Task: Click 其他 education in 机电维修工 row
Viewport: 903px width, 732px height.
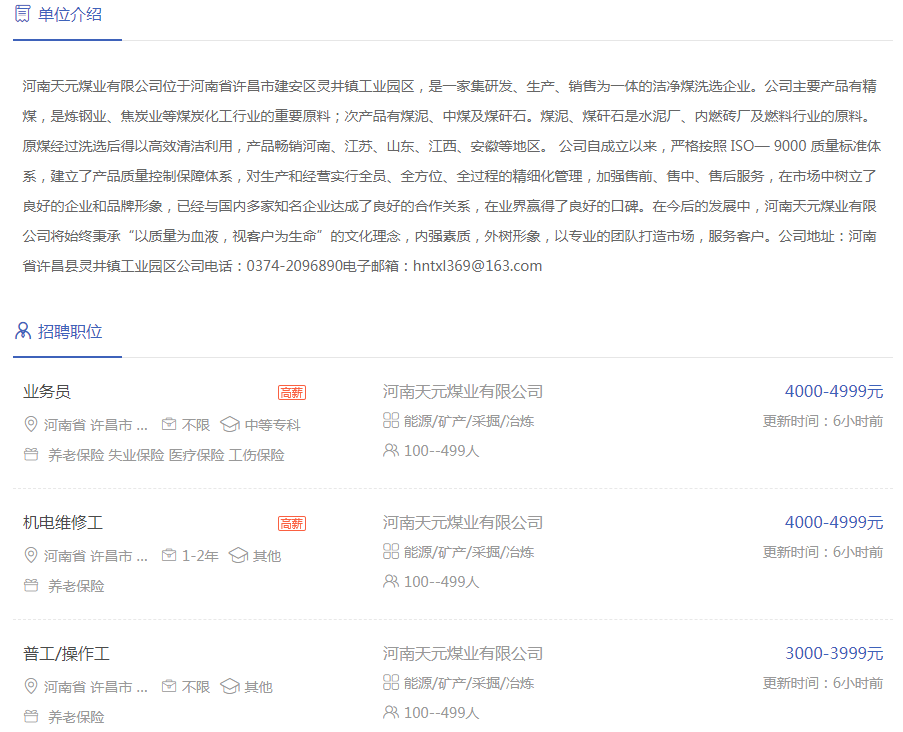Action: [267, 556]
